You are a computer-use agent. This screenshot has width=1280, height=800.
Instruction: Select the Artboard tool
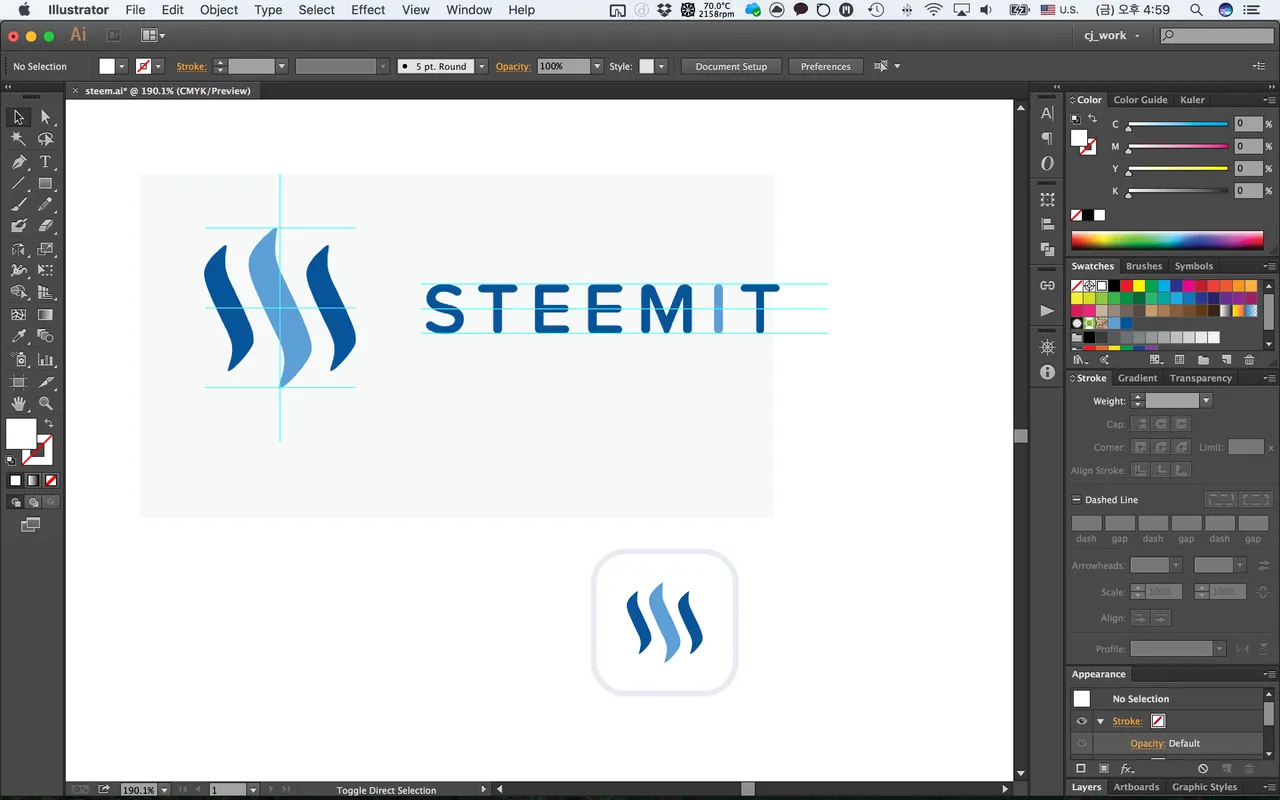[18, 382]
